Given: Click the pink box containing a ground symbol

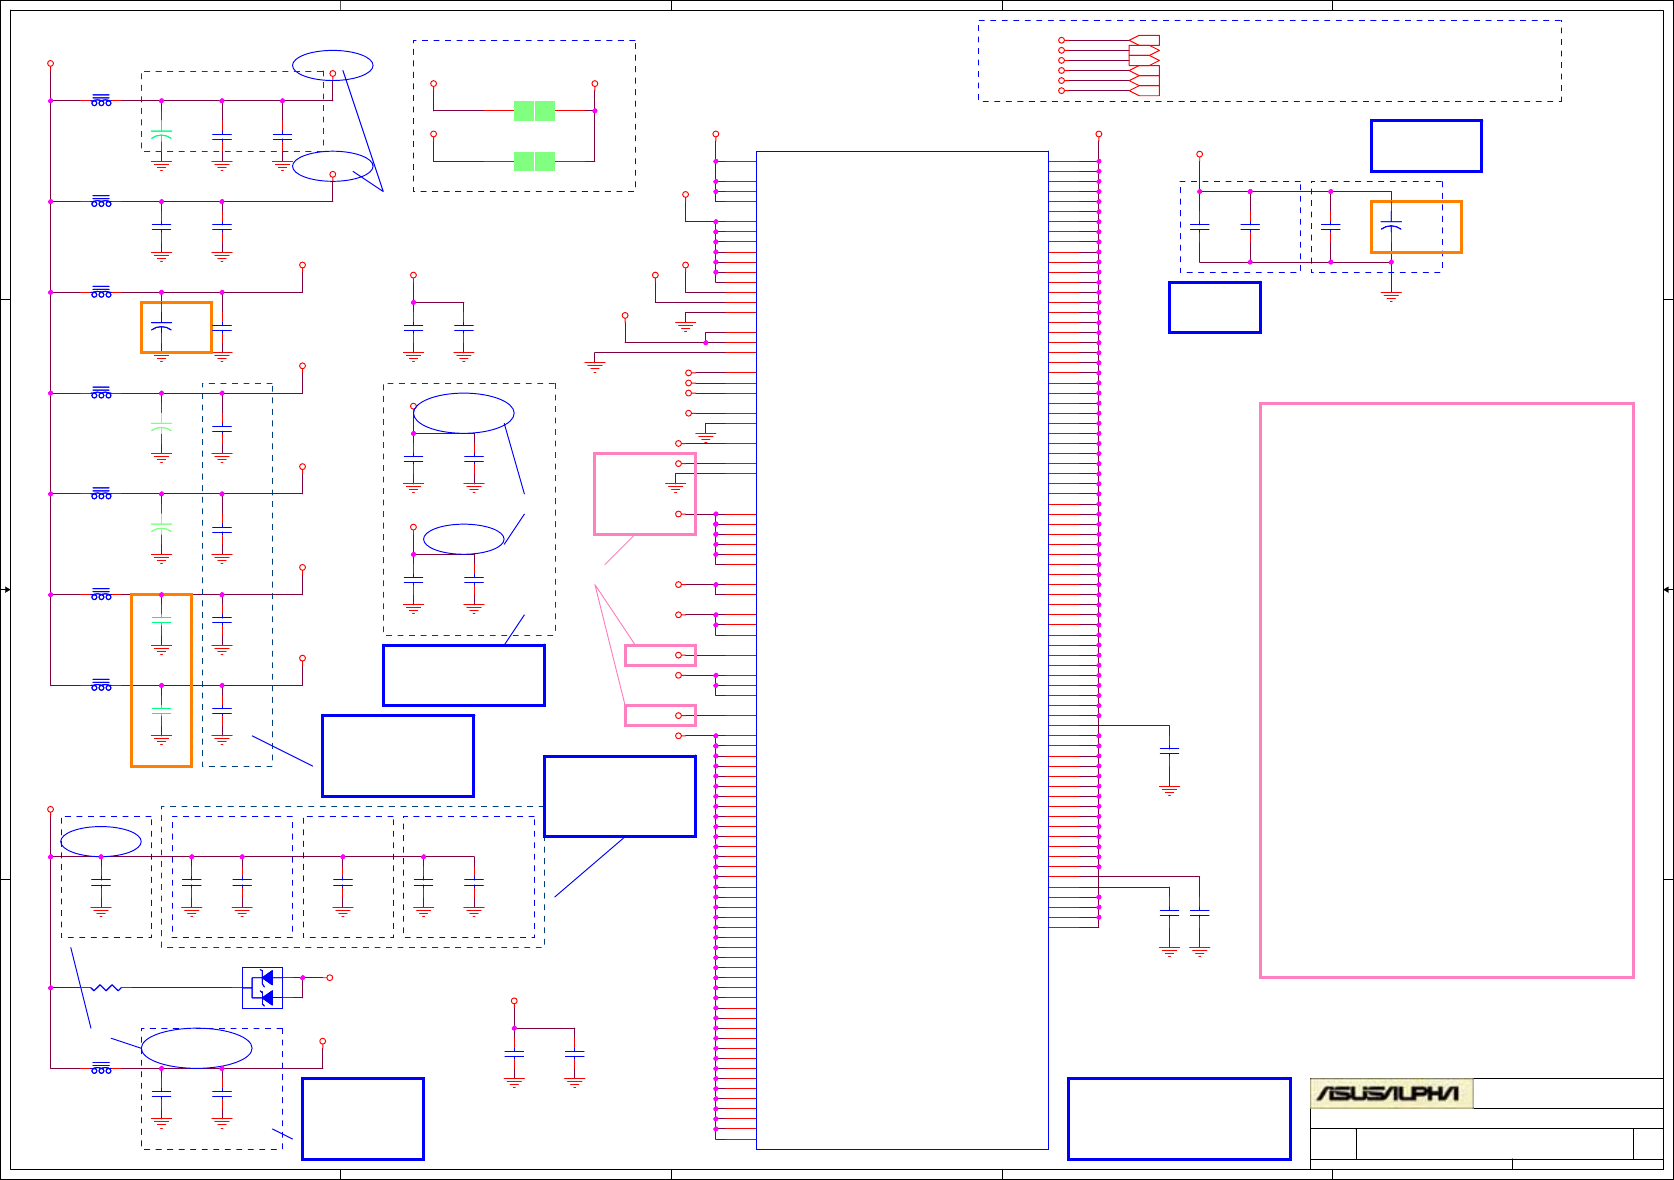Looking at the screenshot, I should (x=645, y=494).
